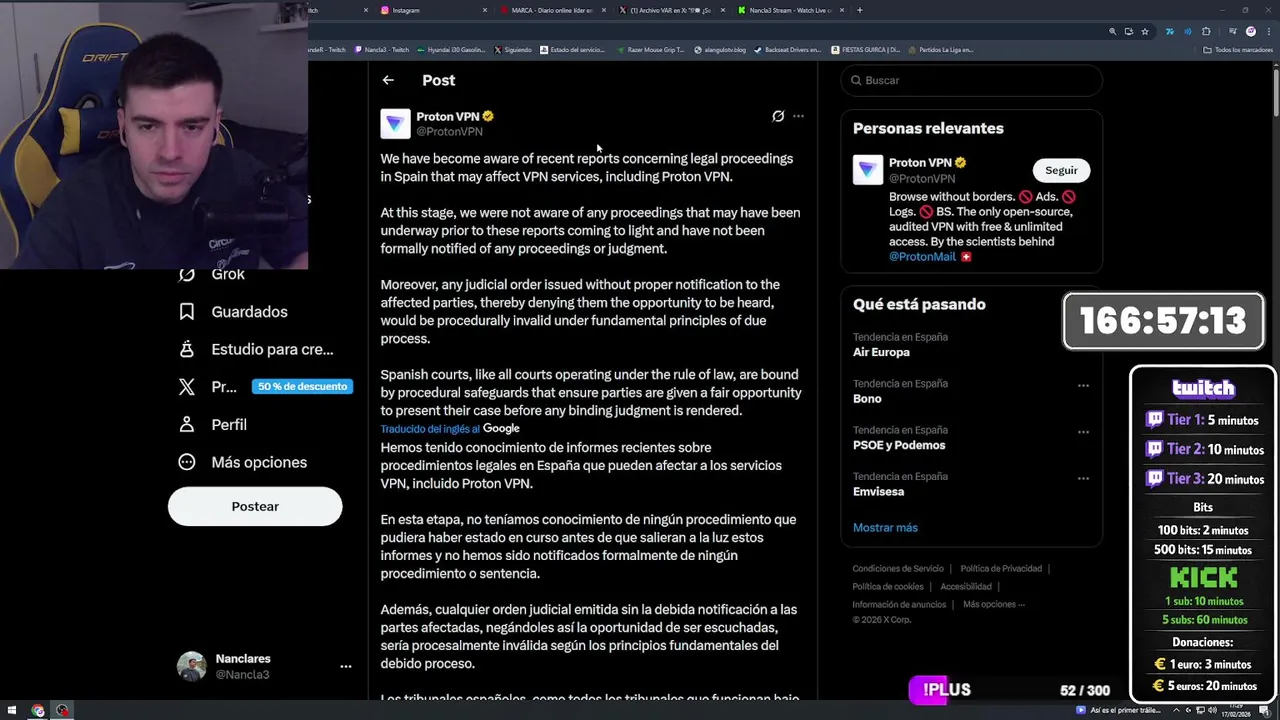
Task: Open the browser extensions puzzle icon
Action: click(1206, 31)
